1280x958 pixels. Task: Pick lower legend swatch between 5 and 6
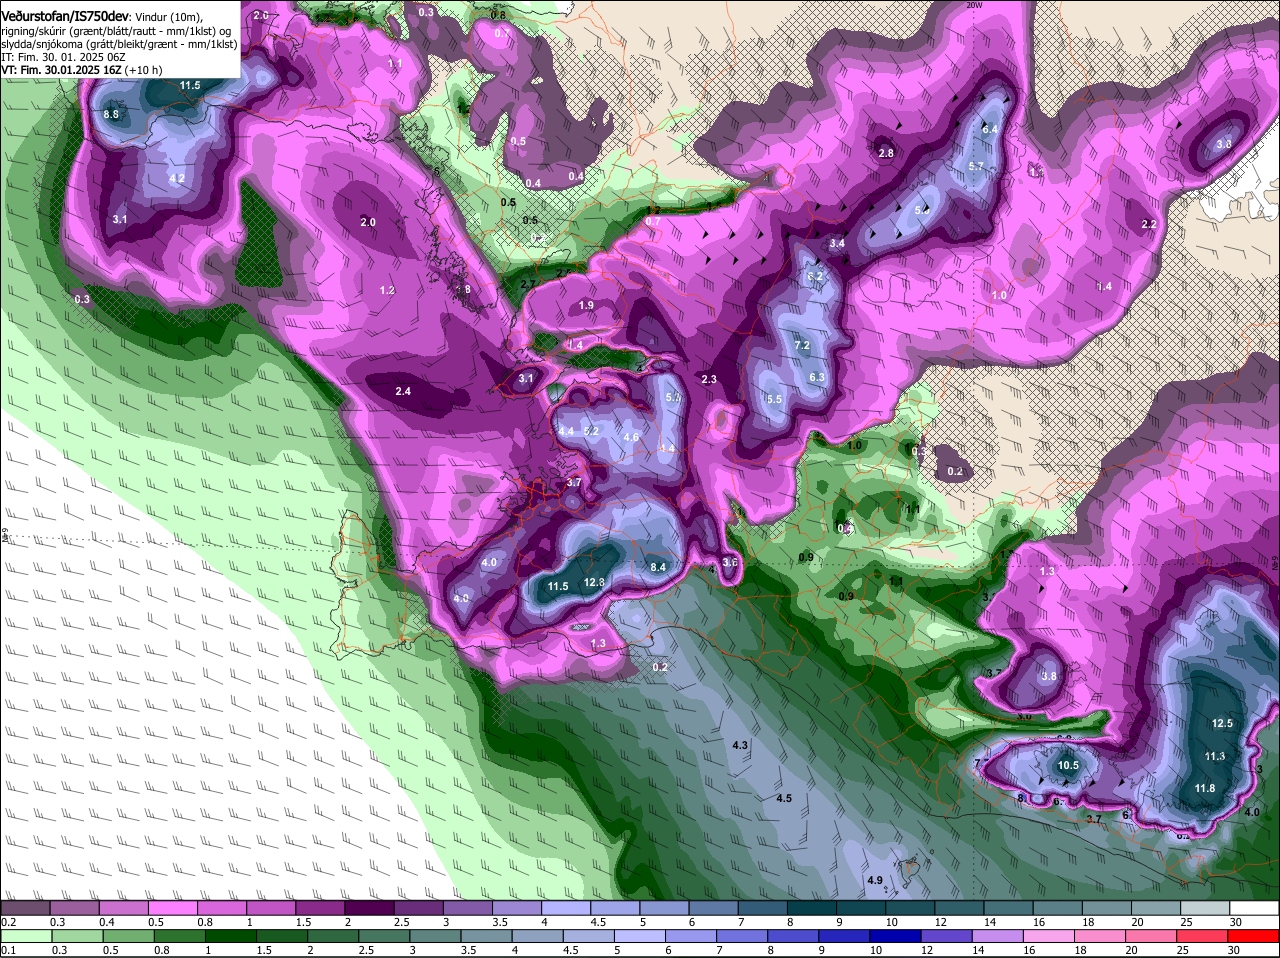[x=640, y=936]
